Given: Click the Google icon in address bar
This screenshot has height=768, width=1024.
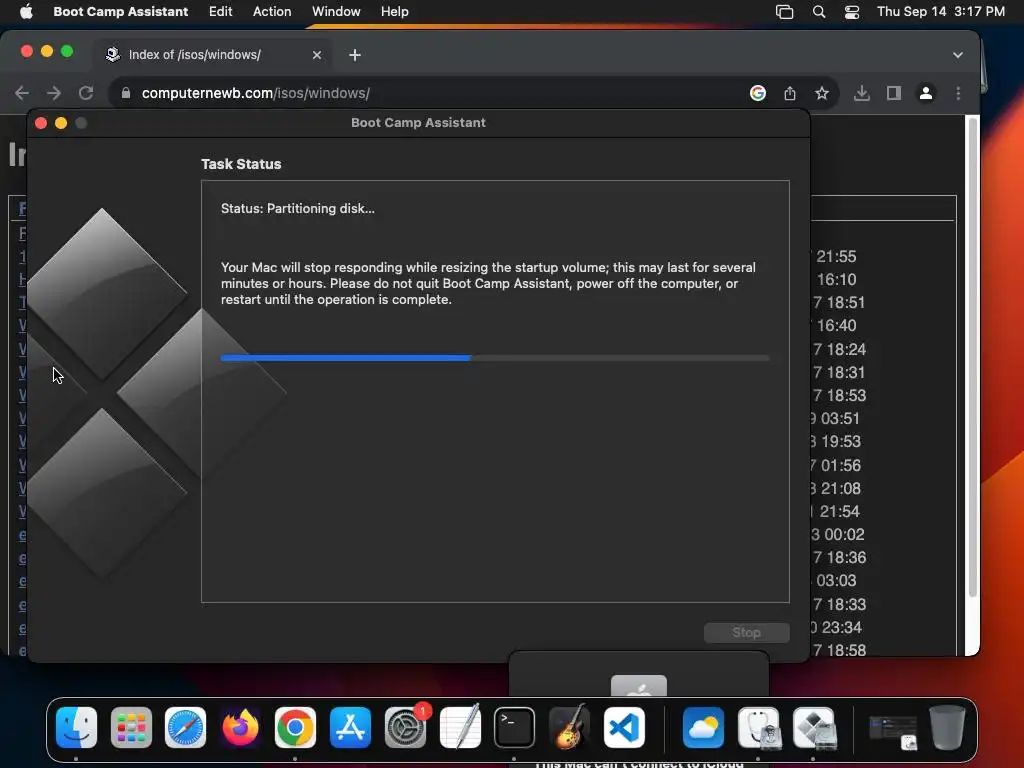Looking at the screenshot, I should pos(758,93).
